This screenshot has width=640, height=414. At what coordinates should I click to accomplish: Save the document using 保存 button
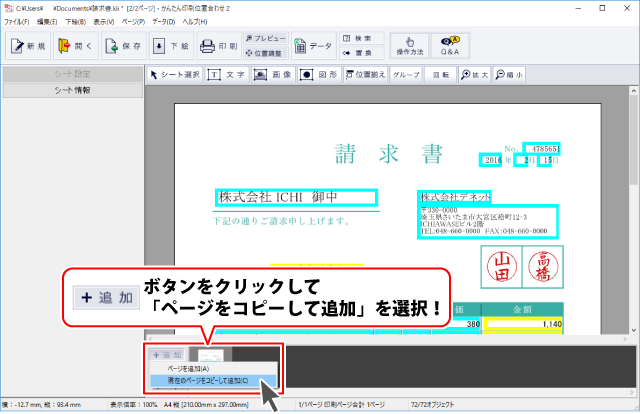(124, 46)
